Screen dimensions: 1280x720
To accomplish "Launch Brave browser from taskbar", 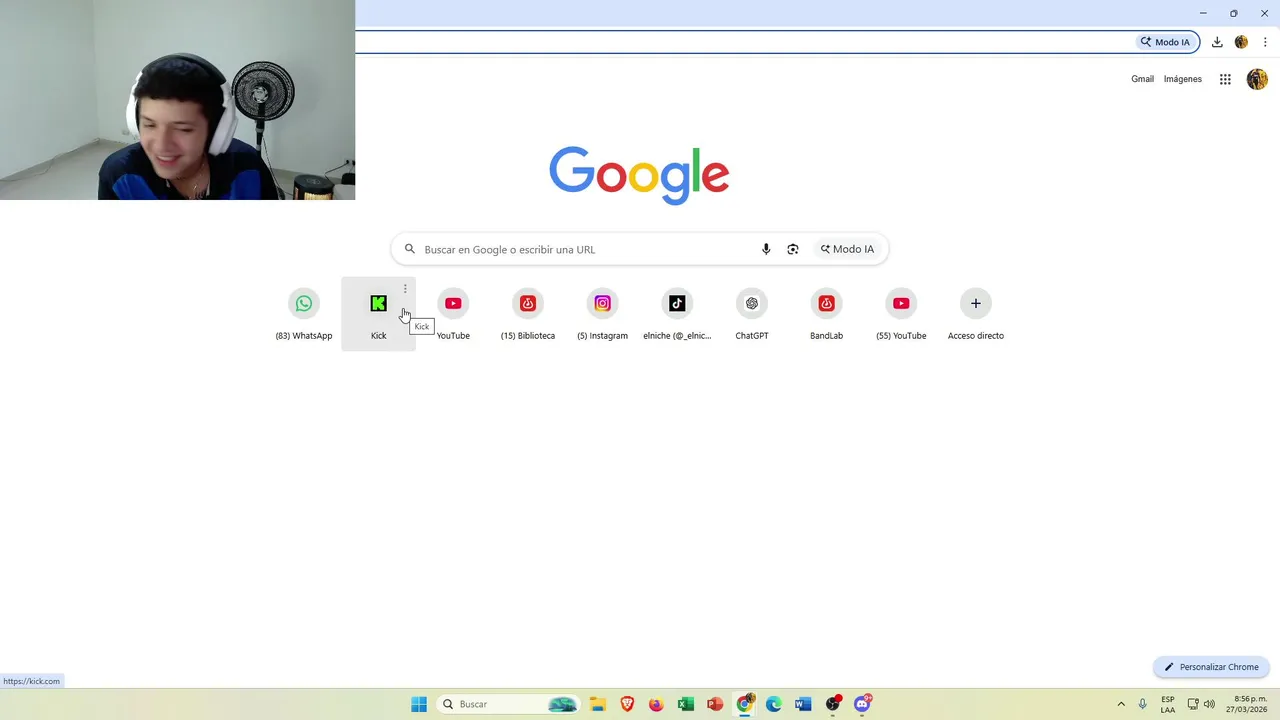I will (627, 704).
